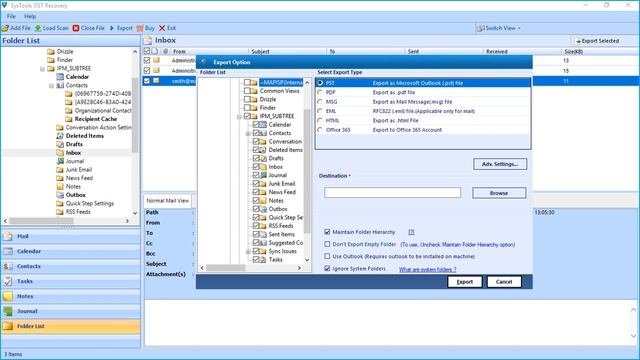Click the back arrow in Export Option title

click(204, 62)
